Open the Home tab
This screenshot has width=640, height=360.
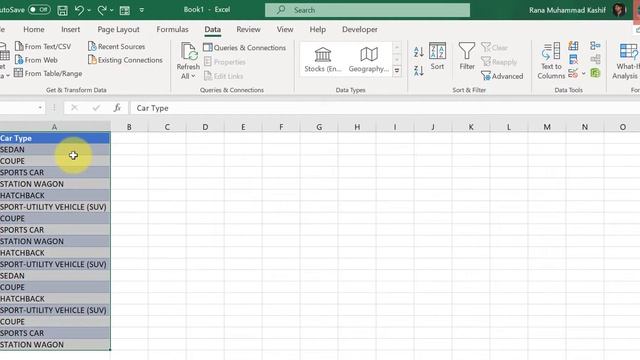[34, 29]
